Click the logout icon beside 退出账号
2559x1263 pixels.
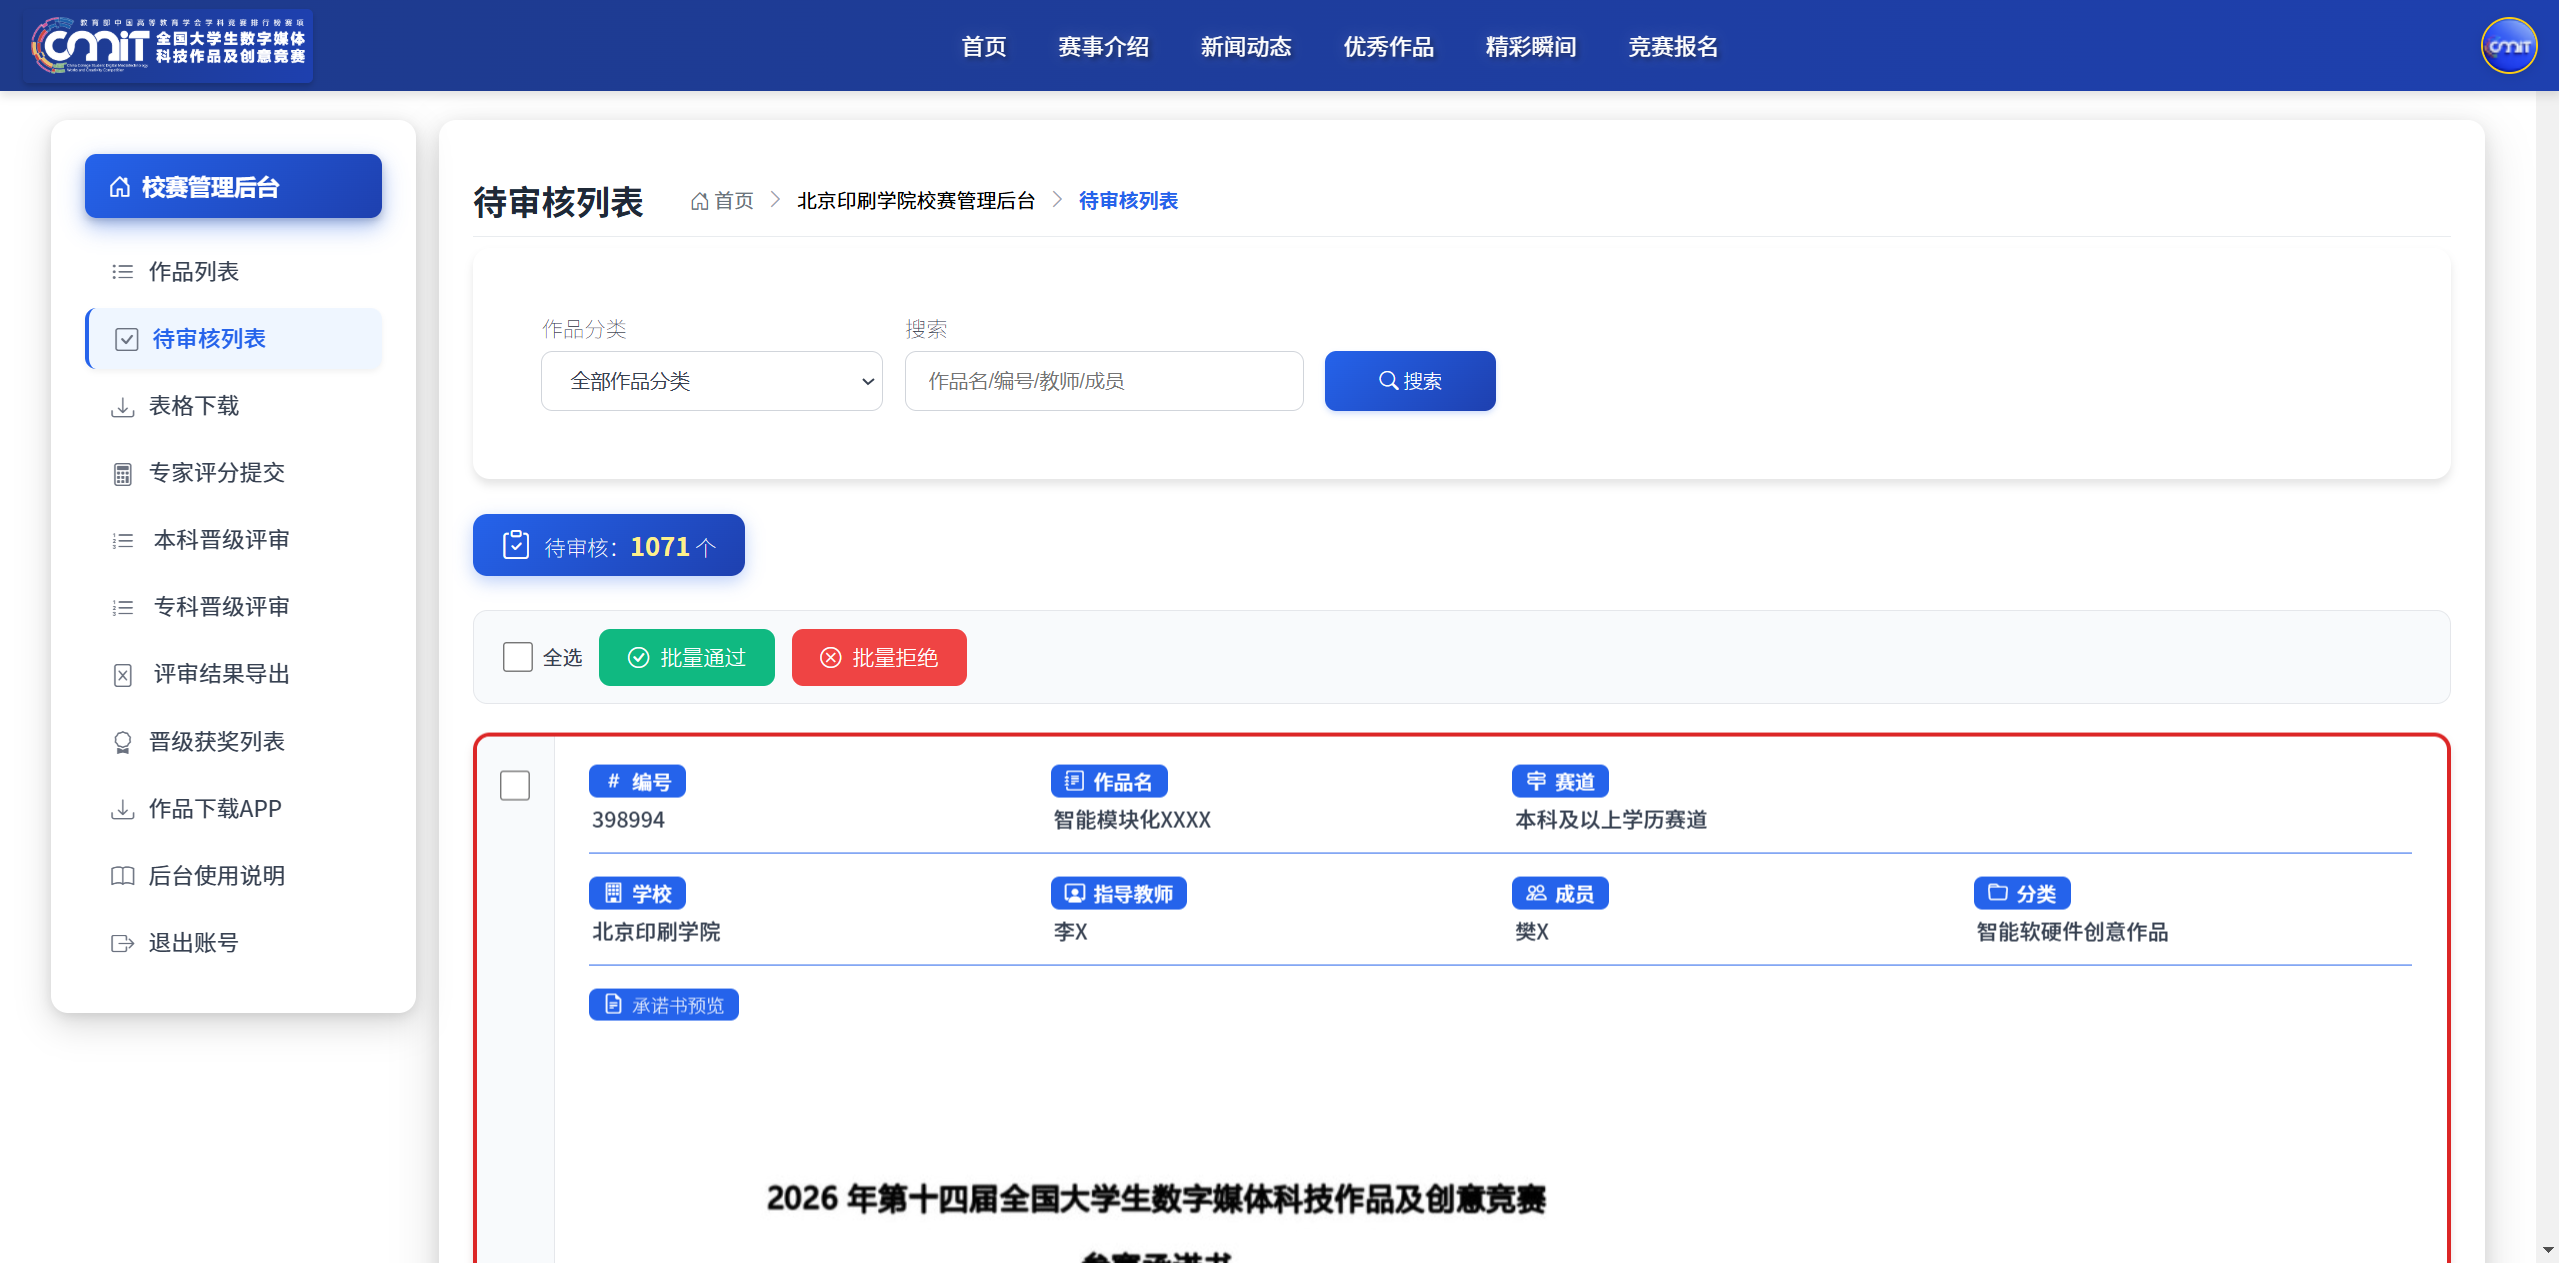[x=122, y=943]
